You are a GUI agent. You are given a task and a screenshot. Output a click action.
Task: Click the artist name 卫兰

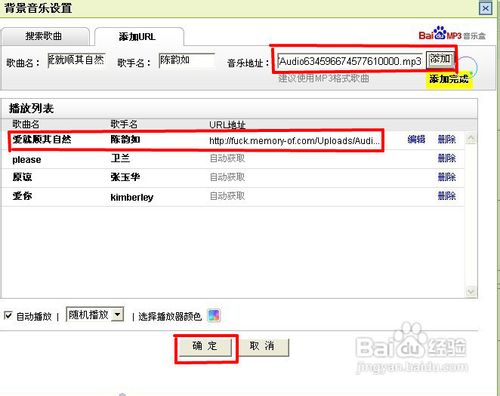(x=120, y=158)
